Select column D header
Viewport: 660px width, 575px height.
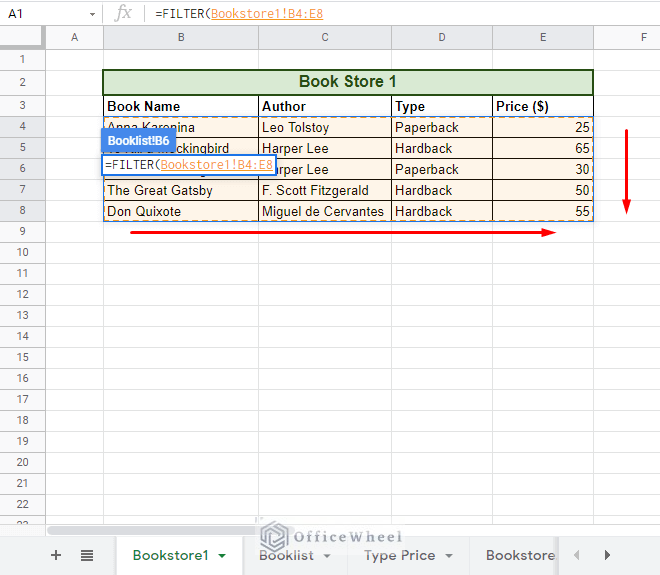(x=441, y=37)
